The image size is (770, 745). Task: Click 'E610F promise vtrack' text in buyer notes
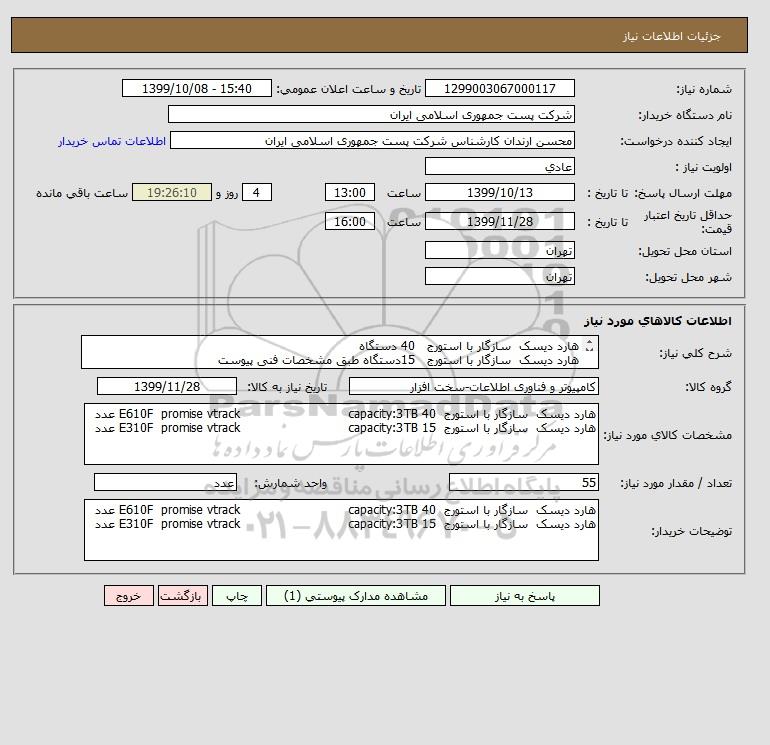[x=180, y=509]
